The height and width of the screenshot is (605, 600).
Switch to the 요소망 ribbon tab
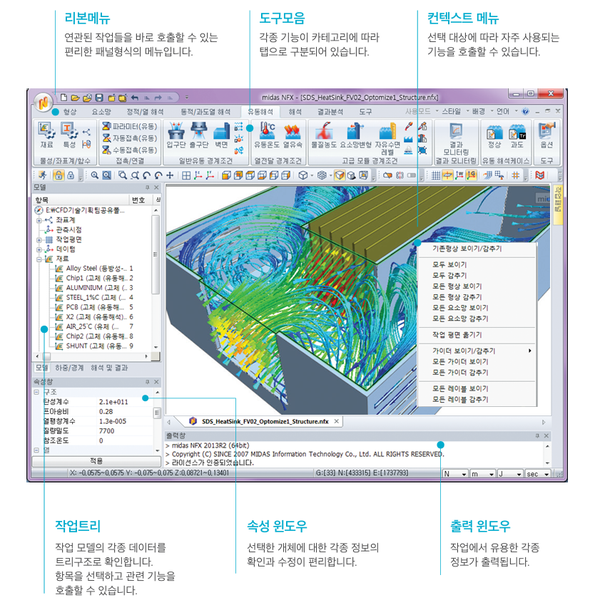pyautogui.click(x=101, y=112)
